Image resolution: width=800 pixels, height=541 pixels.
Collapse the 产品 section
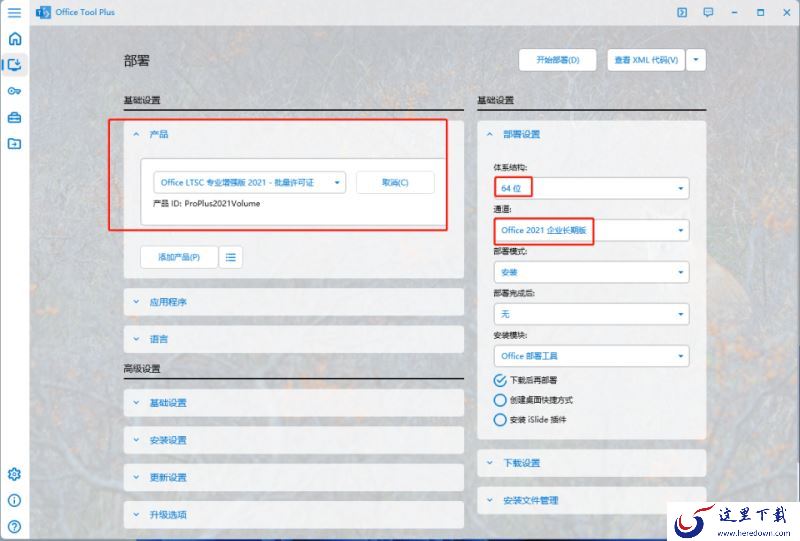[x=293, y=134]
